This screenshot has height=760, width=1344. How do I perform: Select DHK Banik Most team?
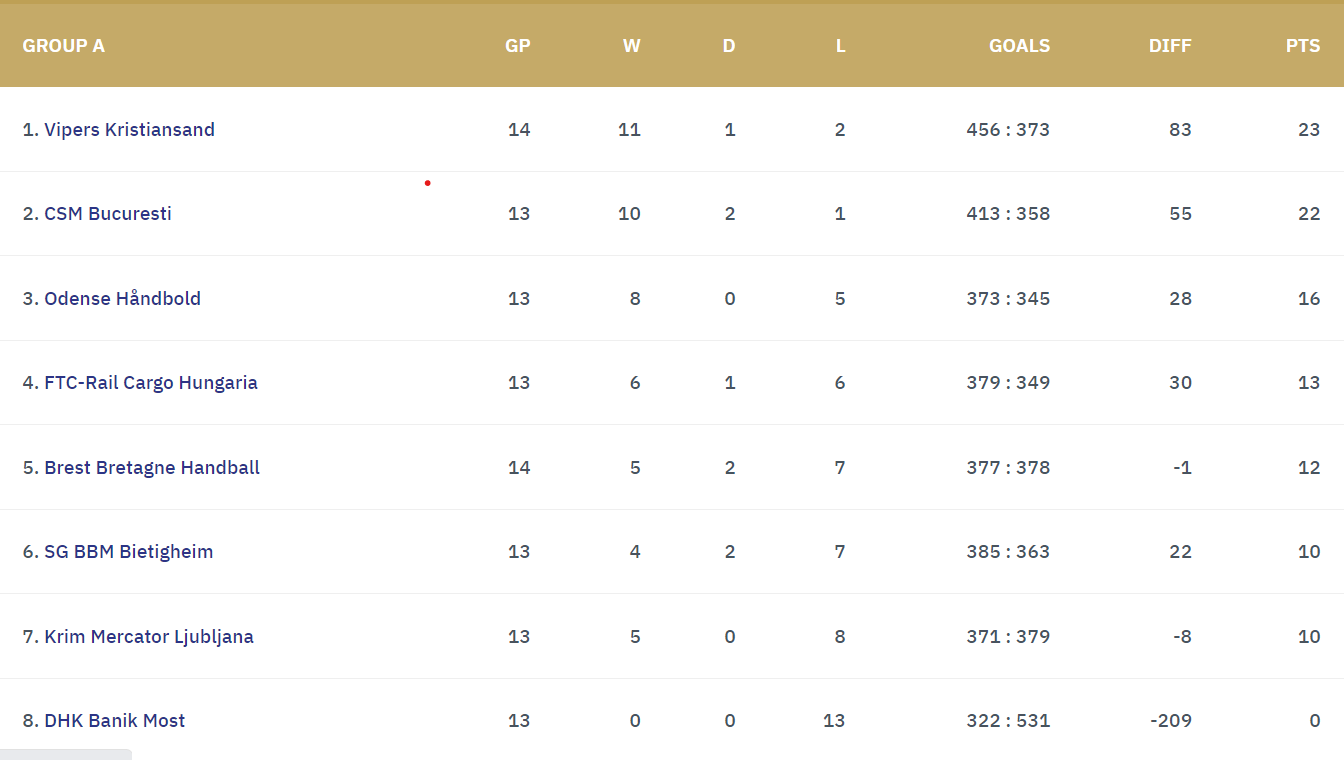tap(114, 721)
